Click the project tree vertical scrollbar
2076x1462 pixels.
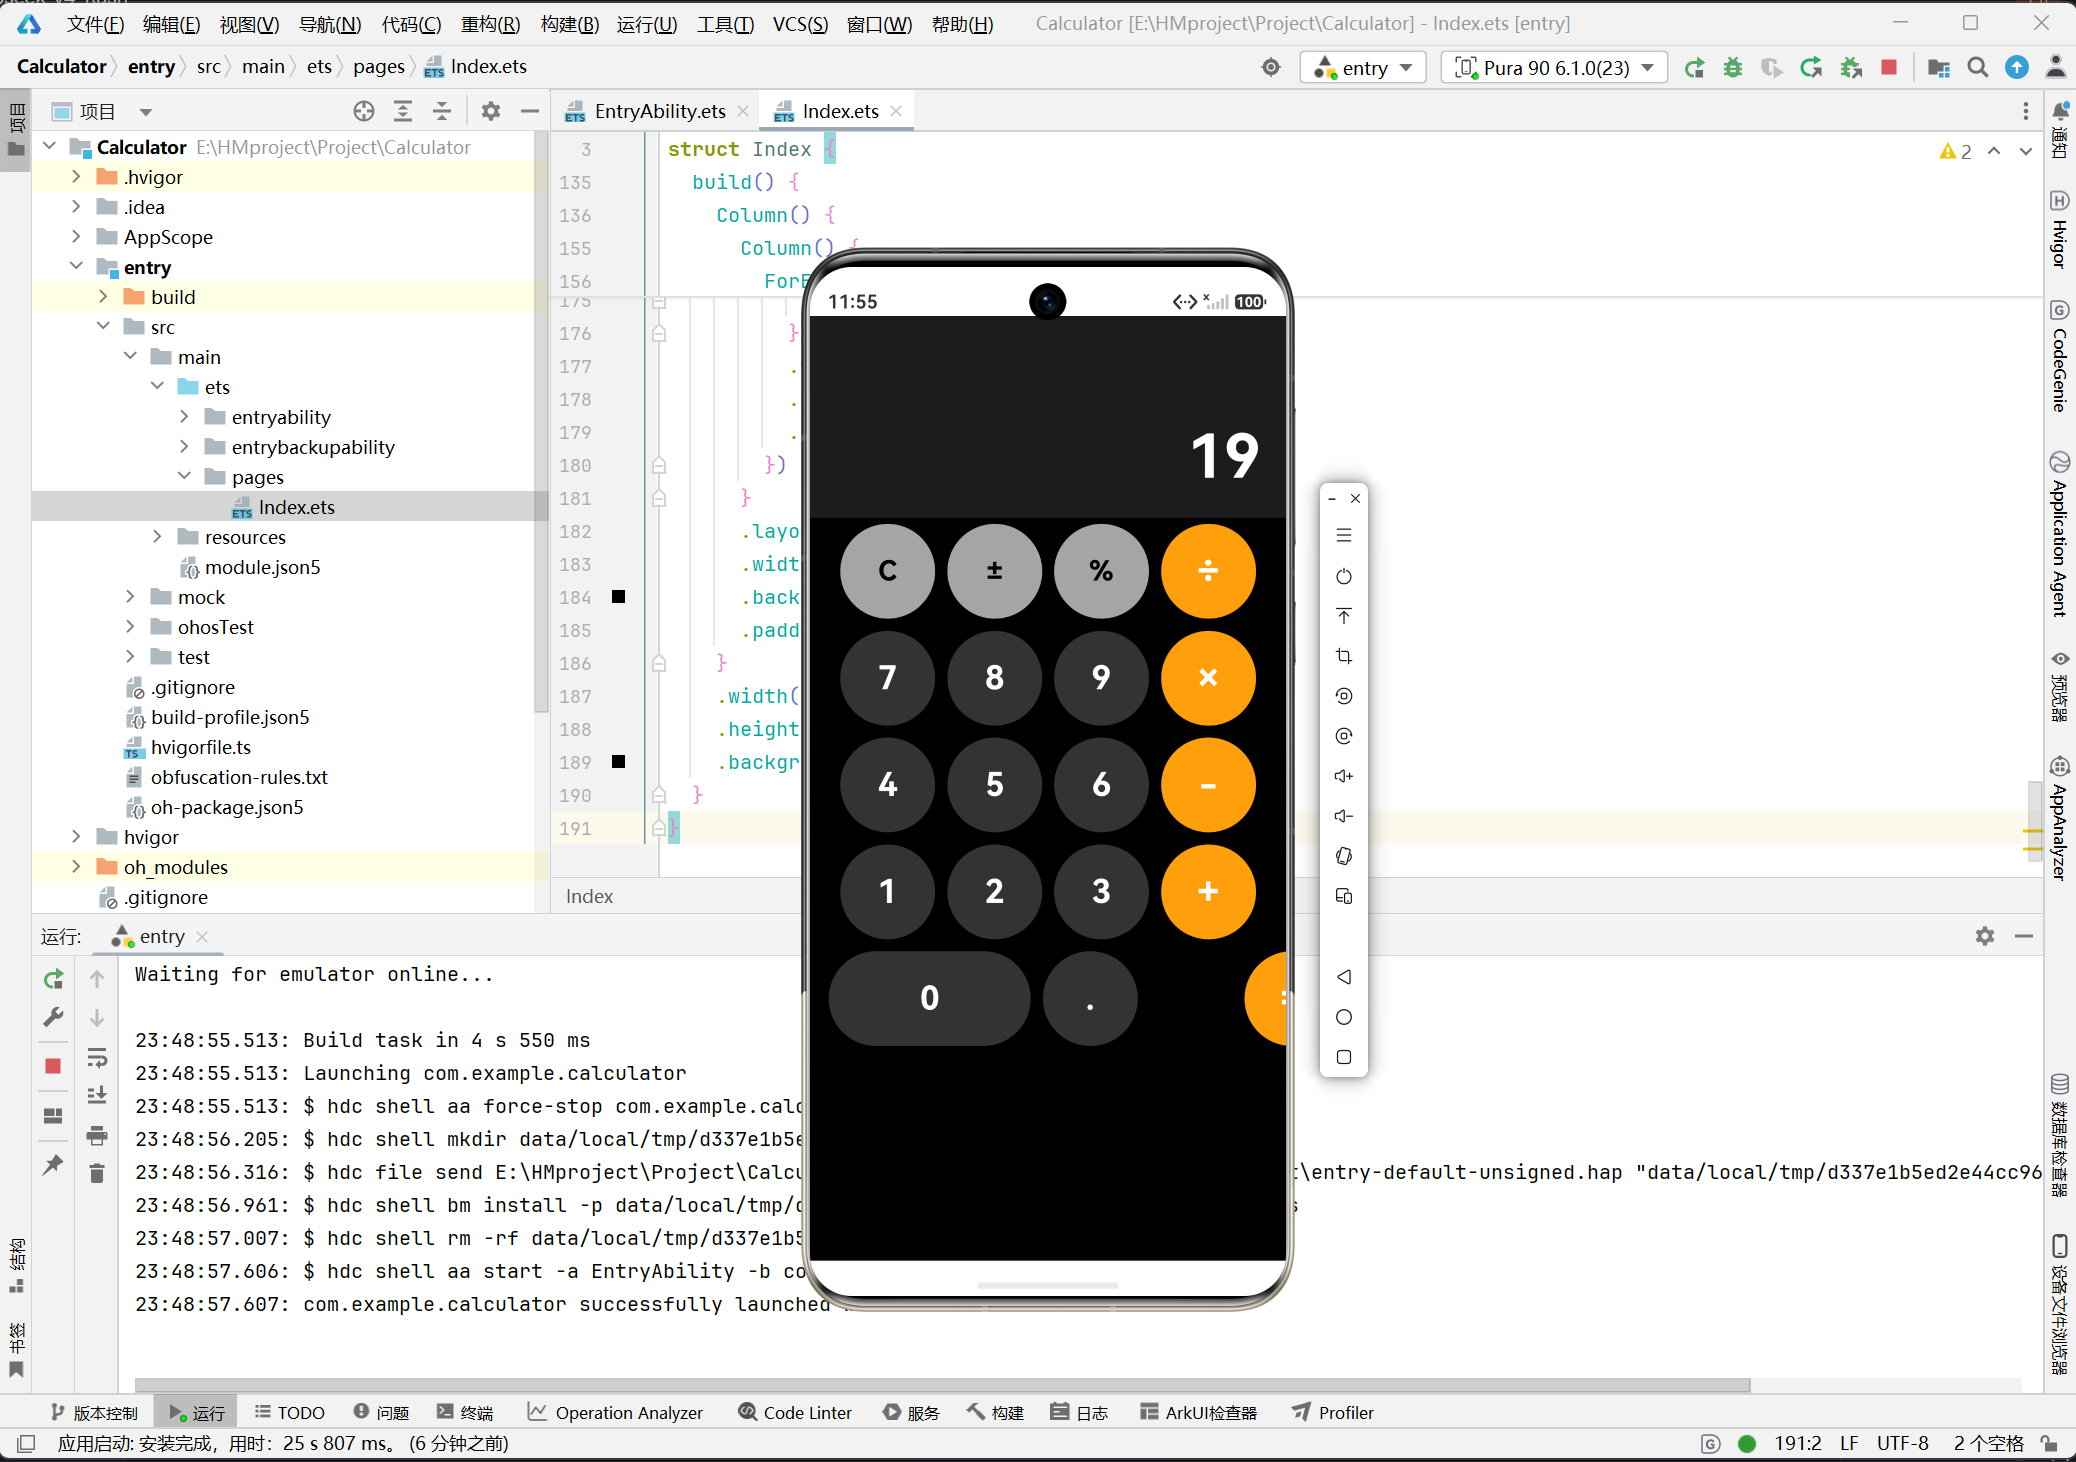pos(541,420)
